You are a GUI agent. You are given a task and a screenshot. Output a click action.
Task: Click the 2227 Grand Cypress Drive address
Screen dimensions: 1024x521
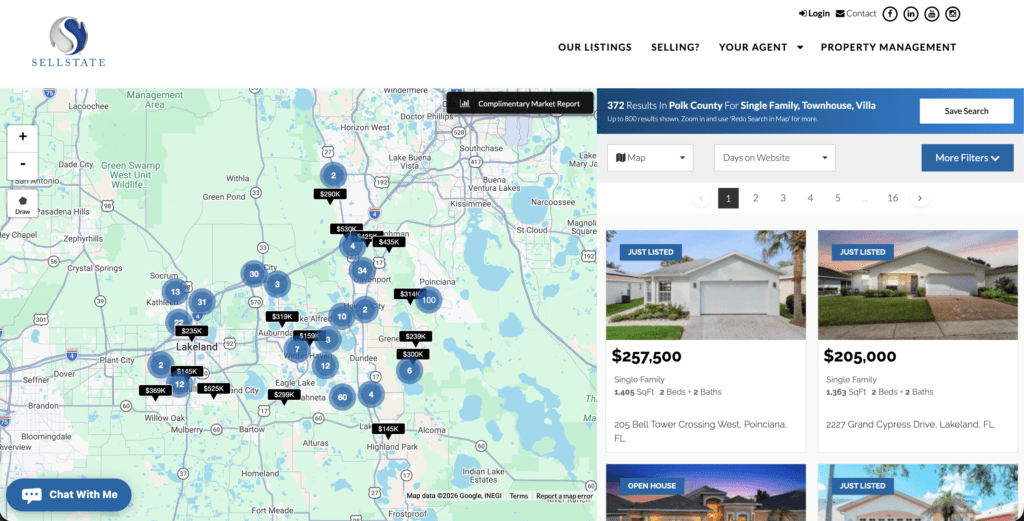[910, 424]
